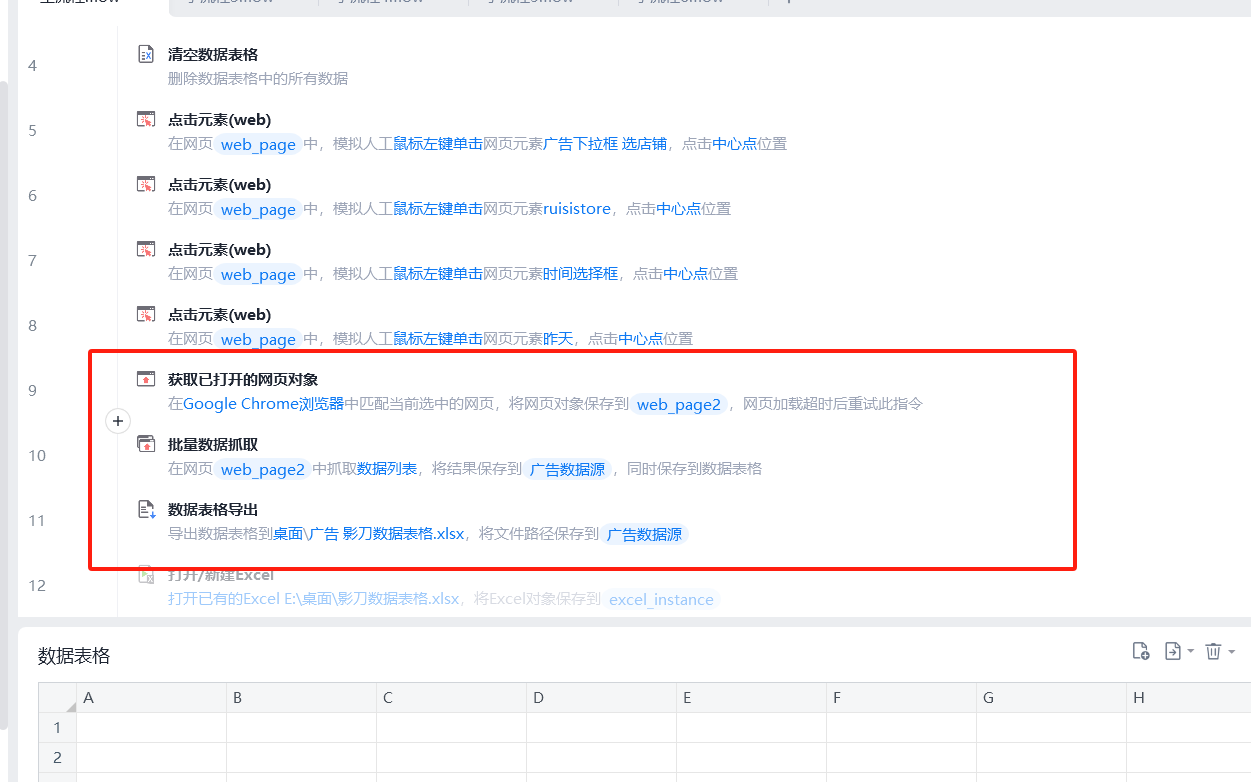
Task: Click the plus button to insert instruction
Action: point(118,421)
